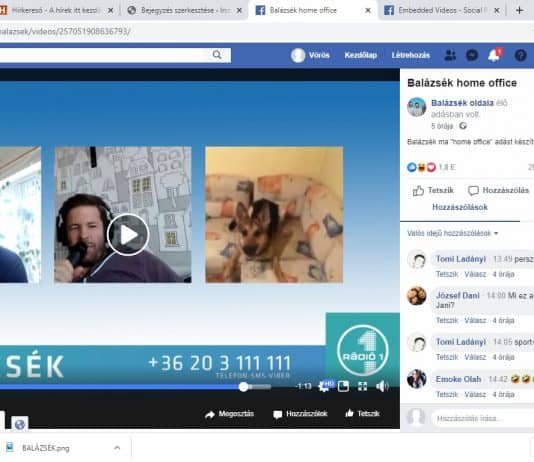534x462 pixels.
Task: Open the help question mark icon
Action: point(520,55)
